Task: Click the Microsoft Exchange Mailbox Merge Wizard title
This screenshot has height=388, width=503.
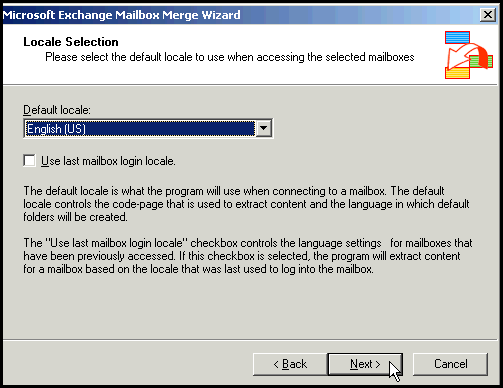Action: click(121, 15)
